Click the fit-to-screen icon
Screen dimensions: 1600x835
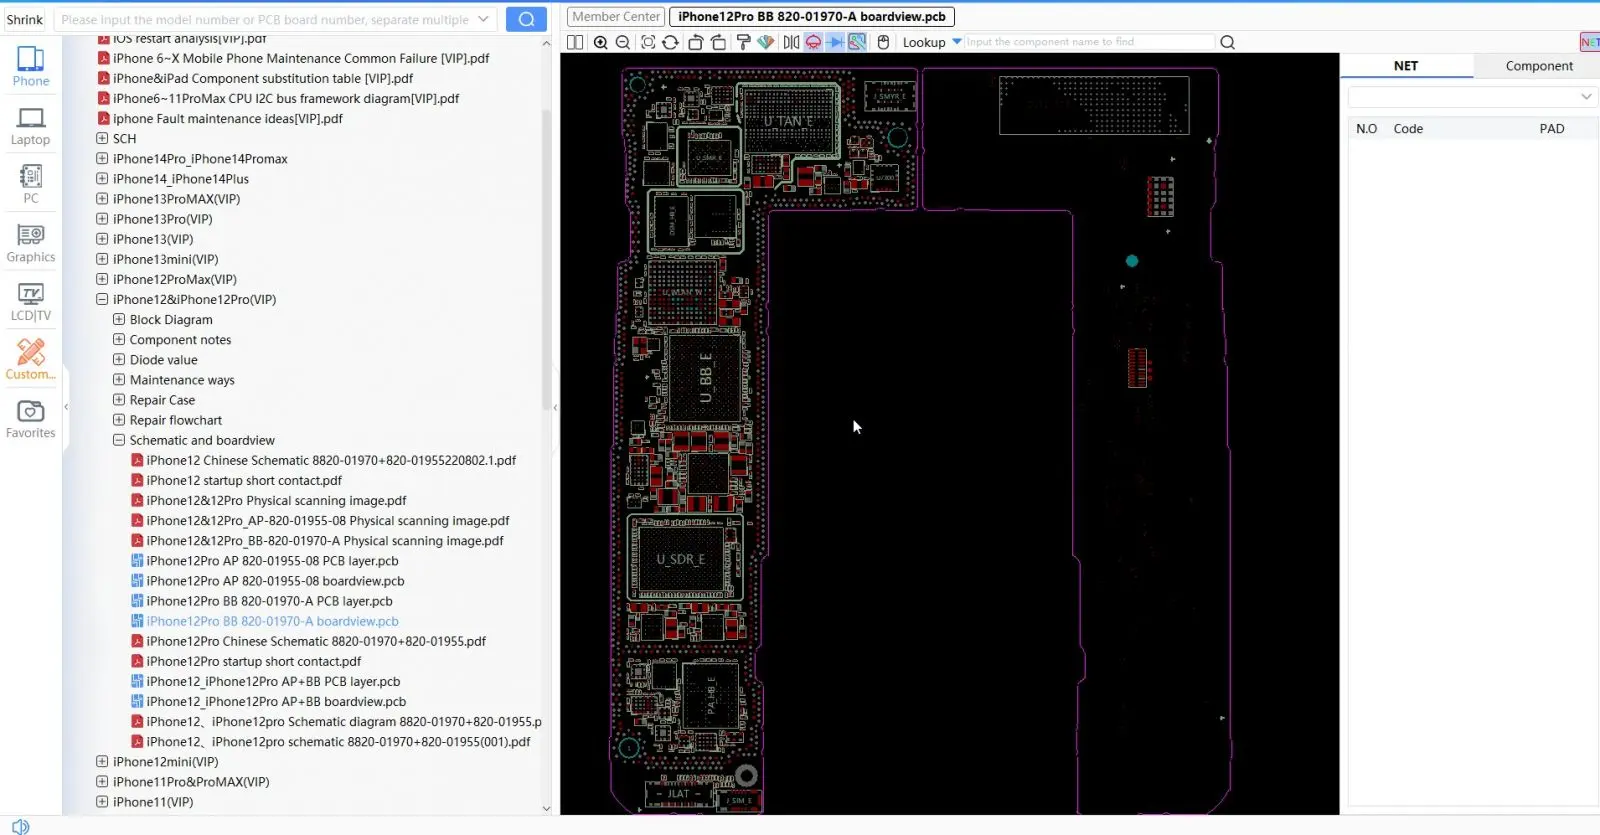tap(648, 42)
